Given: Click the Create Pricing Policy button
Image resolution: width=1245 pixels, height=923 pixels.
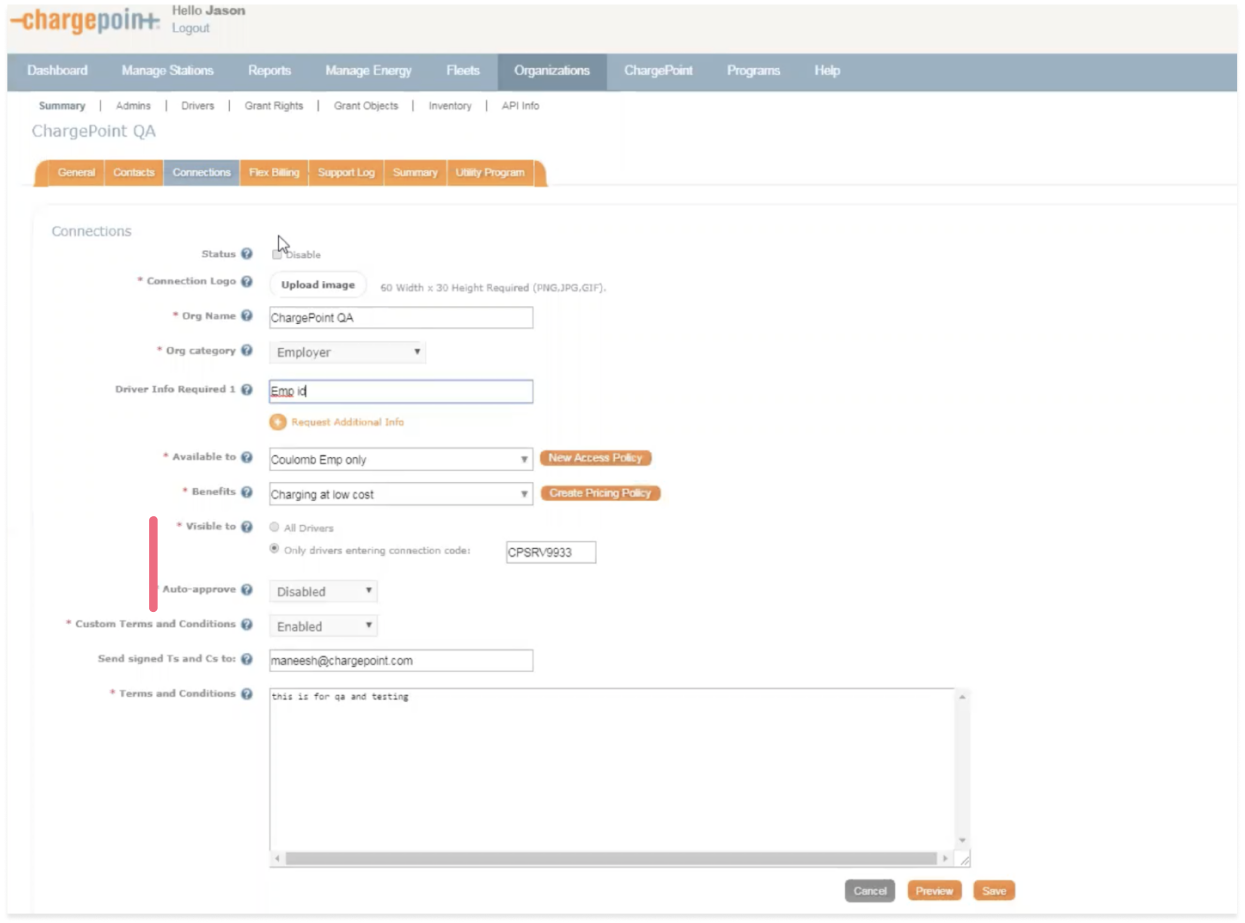Looking at the screenshot, I should (600, 493).
